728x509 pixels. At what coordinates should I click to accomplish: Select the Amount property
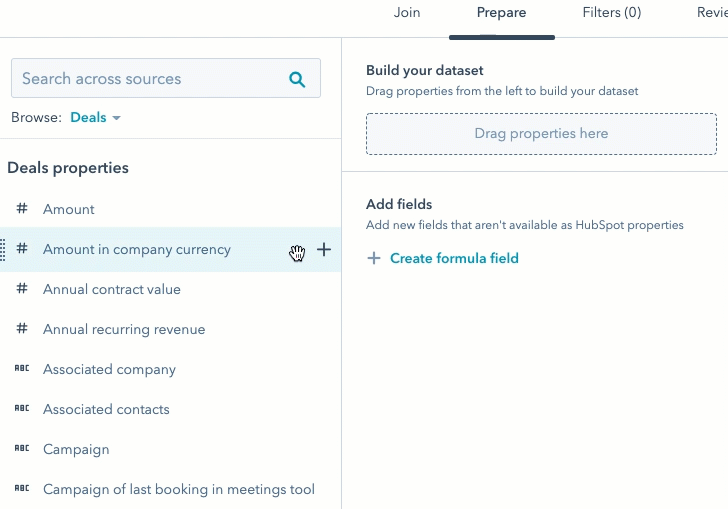69,209
